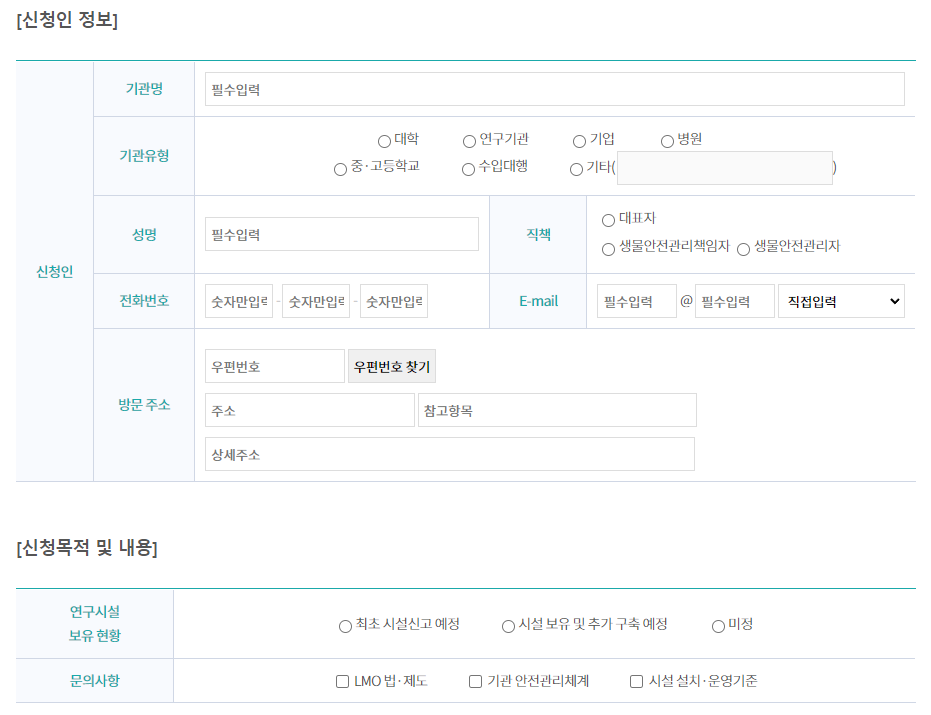Select 생물안전관리책임자 position radio
Image resolution: width=931 pixels, height=715 pixels.
608,249
